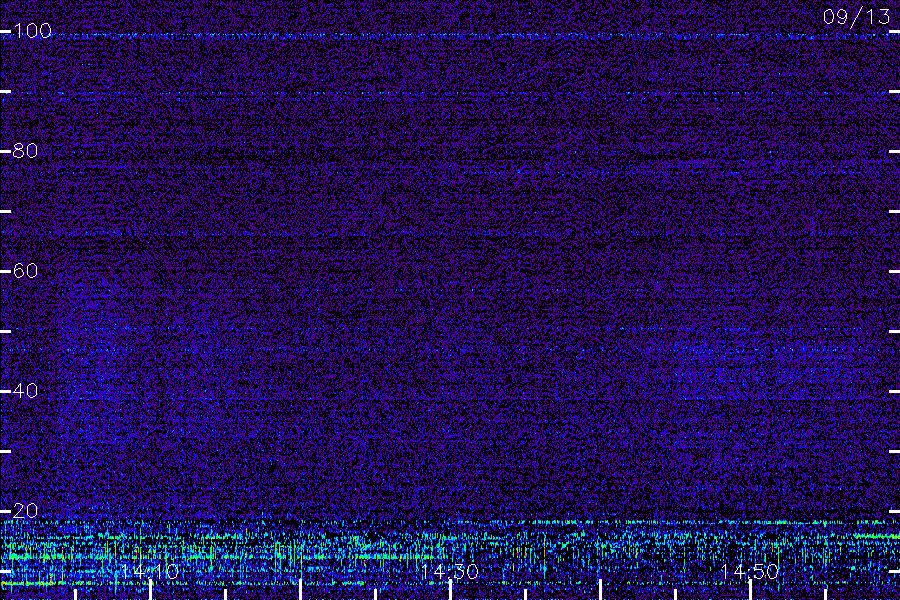
Task: Click the 09/13 date label
Action: pyautogui.click(x=856, y=17)
